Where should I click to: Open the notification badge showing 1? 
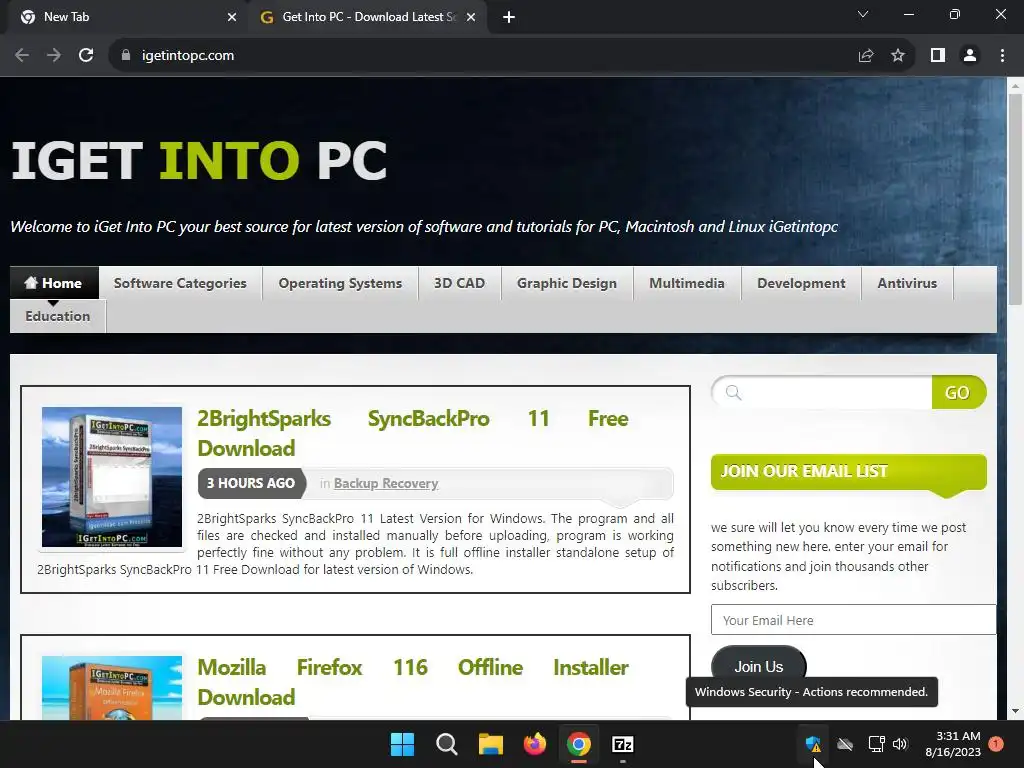pos(996,744)
